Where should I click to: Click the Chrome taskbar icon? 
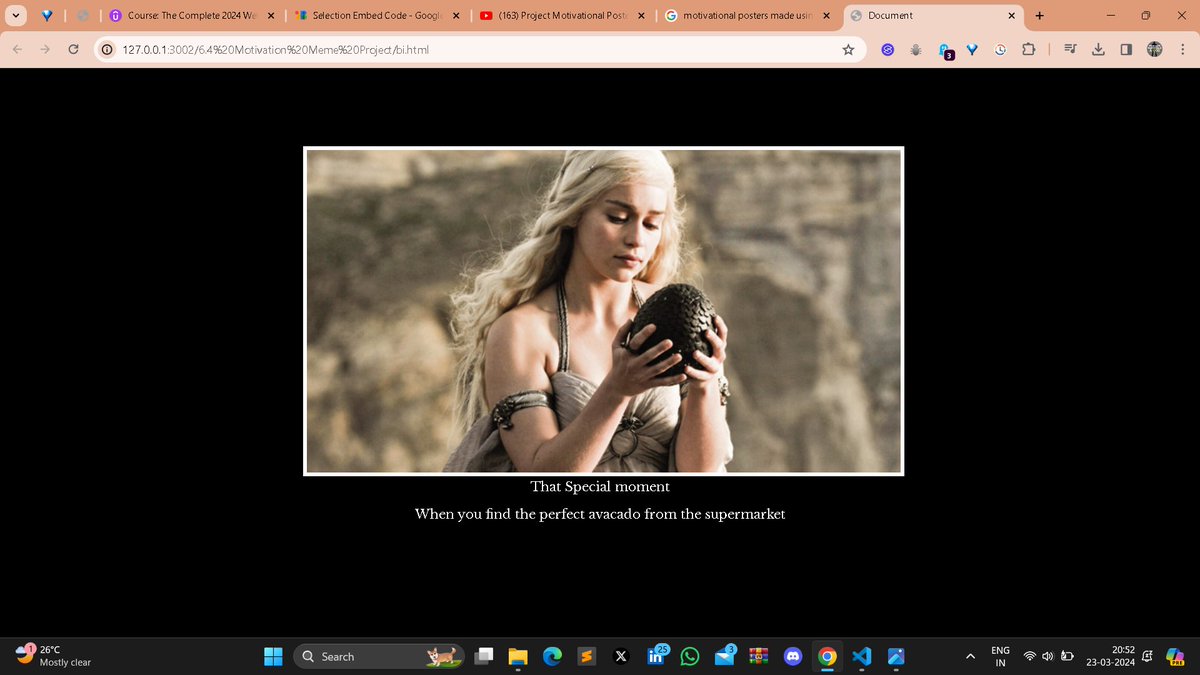click(827, 656)
